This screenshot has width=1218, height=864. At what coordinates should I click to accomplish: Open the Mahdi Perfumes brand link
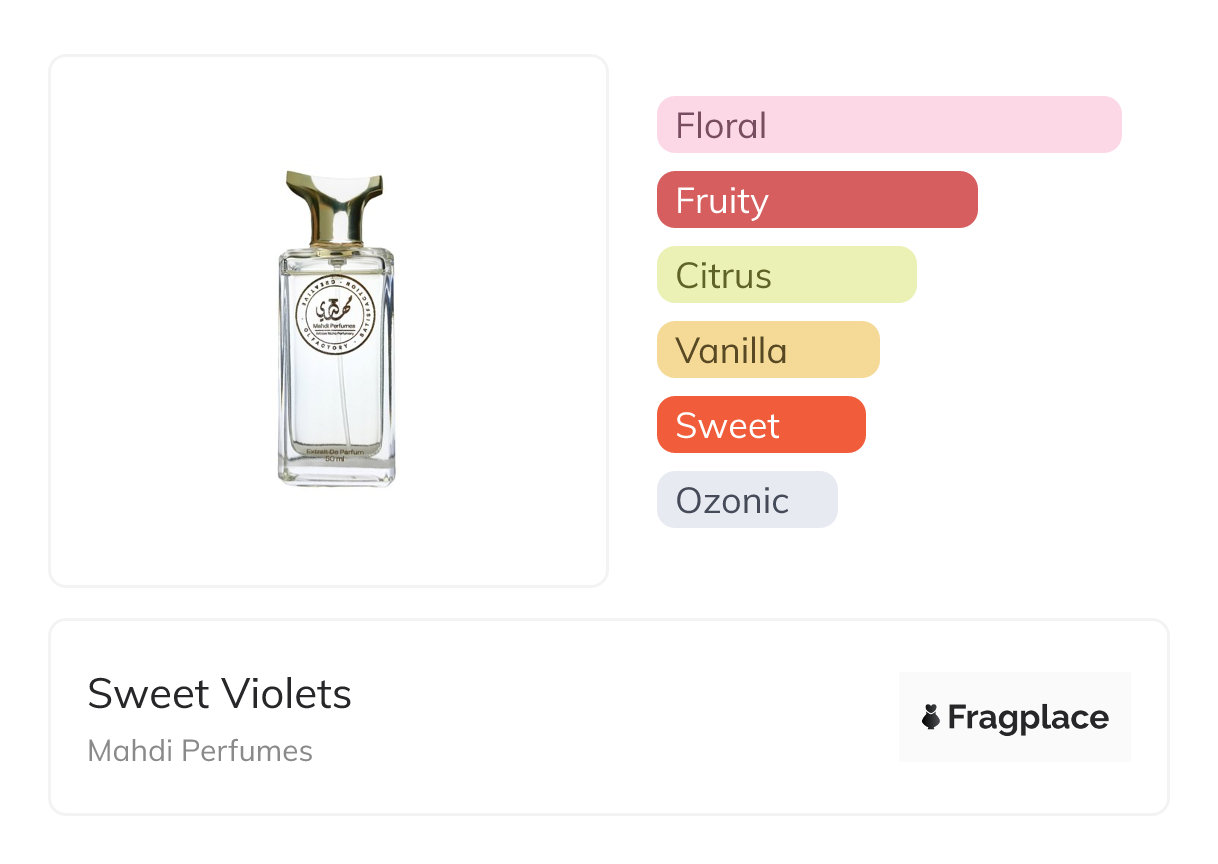(200, 751)
